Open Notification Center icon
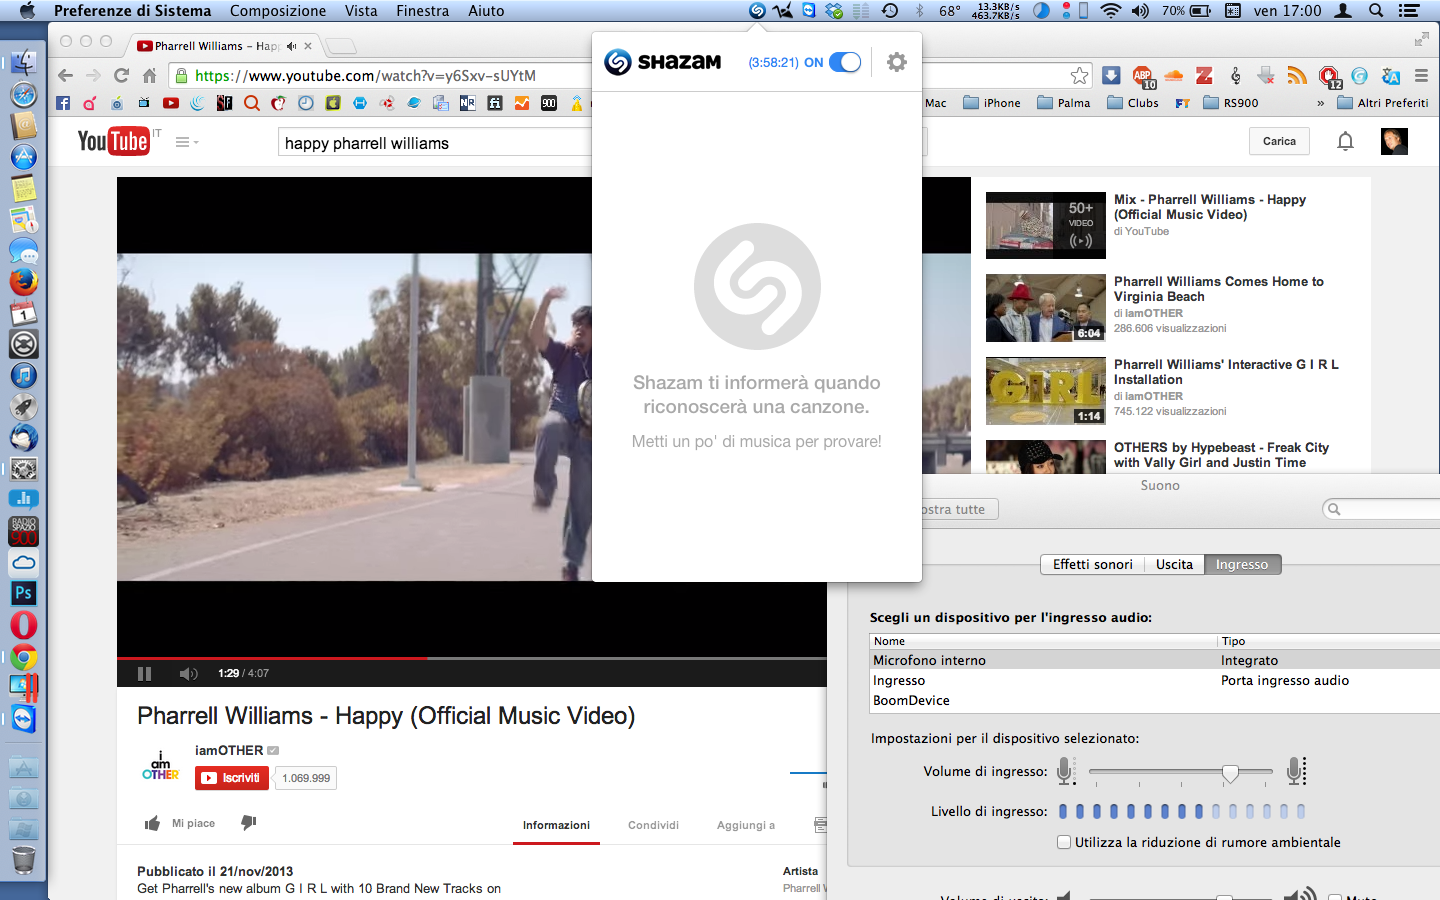 tap(1409, 11)
